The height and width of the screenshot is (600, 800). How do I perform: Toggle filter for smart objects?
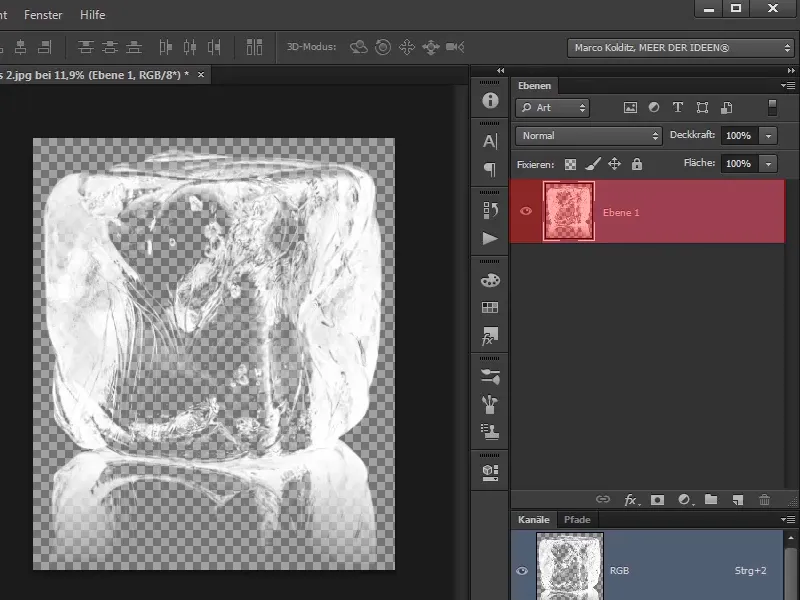tap(727, 108)
